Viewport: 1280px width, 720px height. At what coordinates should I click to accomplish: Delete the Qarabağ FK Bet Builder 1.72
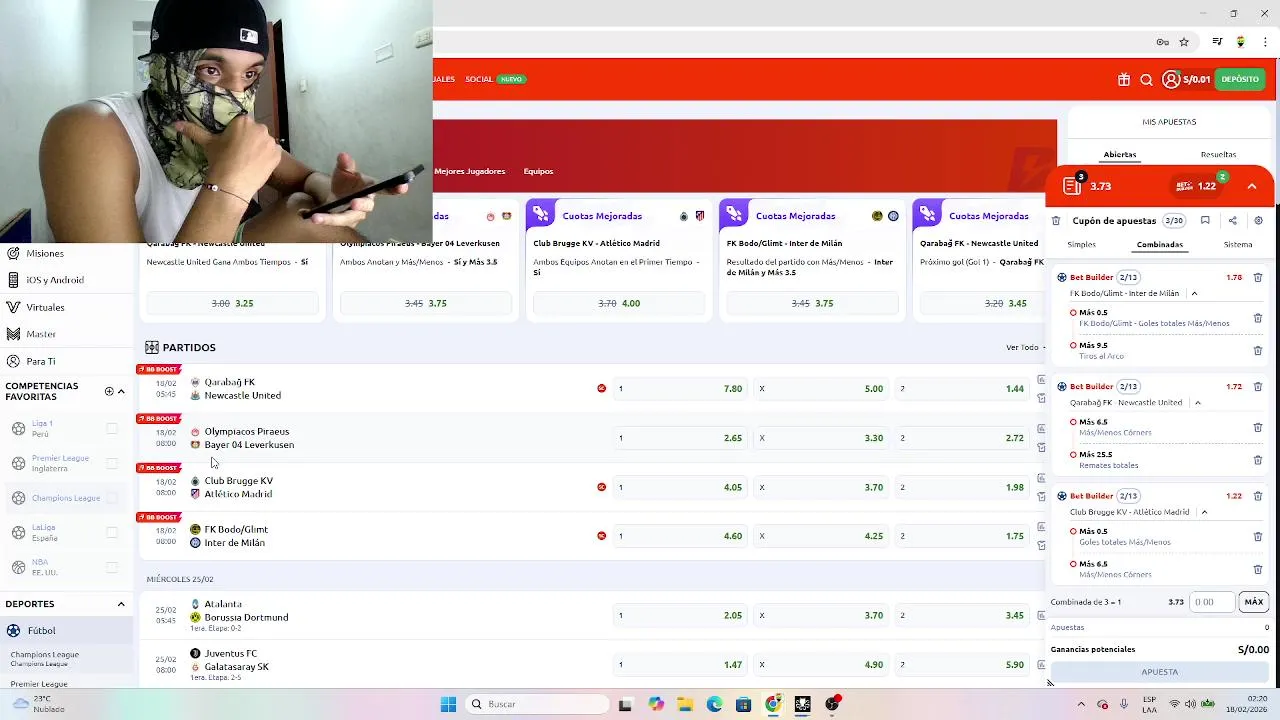tap(1258, 387)
